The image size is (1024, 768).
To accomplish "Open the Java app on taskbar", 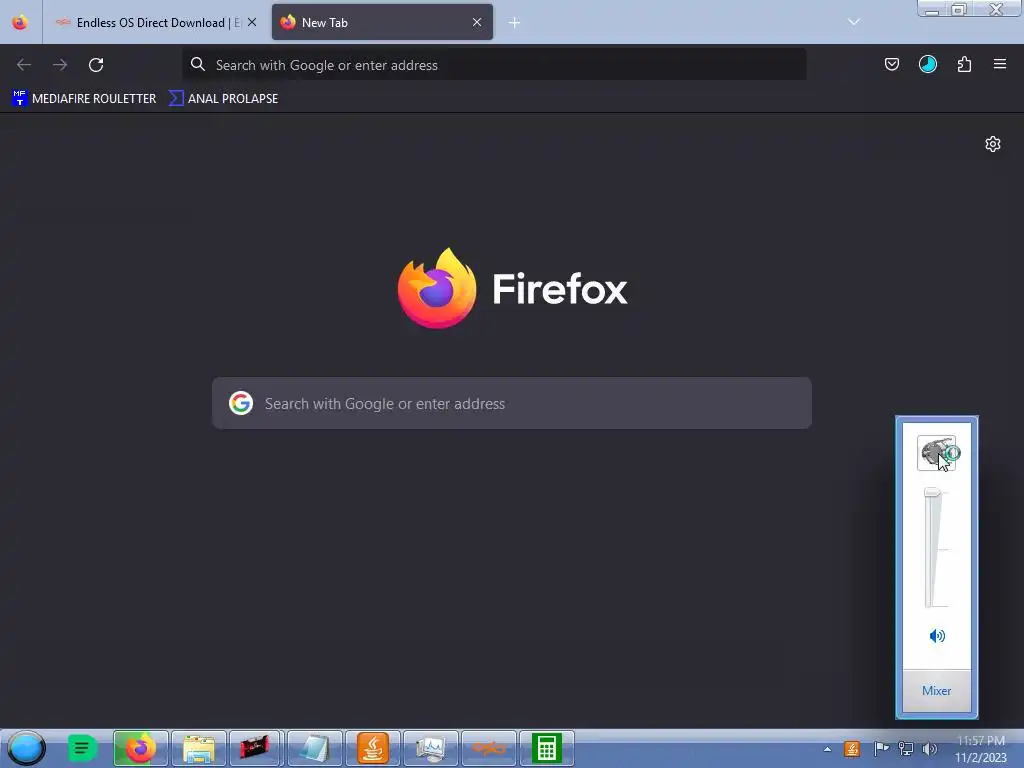I will [x=373, y=748].
